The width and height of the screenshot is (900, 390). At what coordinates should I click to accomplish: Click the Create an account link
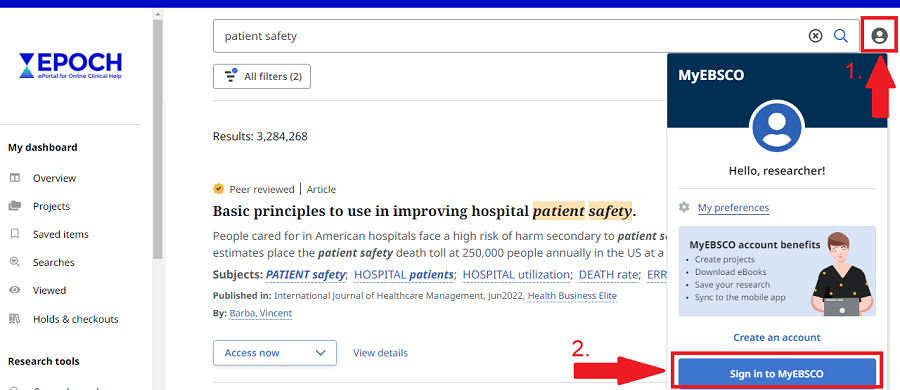click(777, 337)
